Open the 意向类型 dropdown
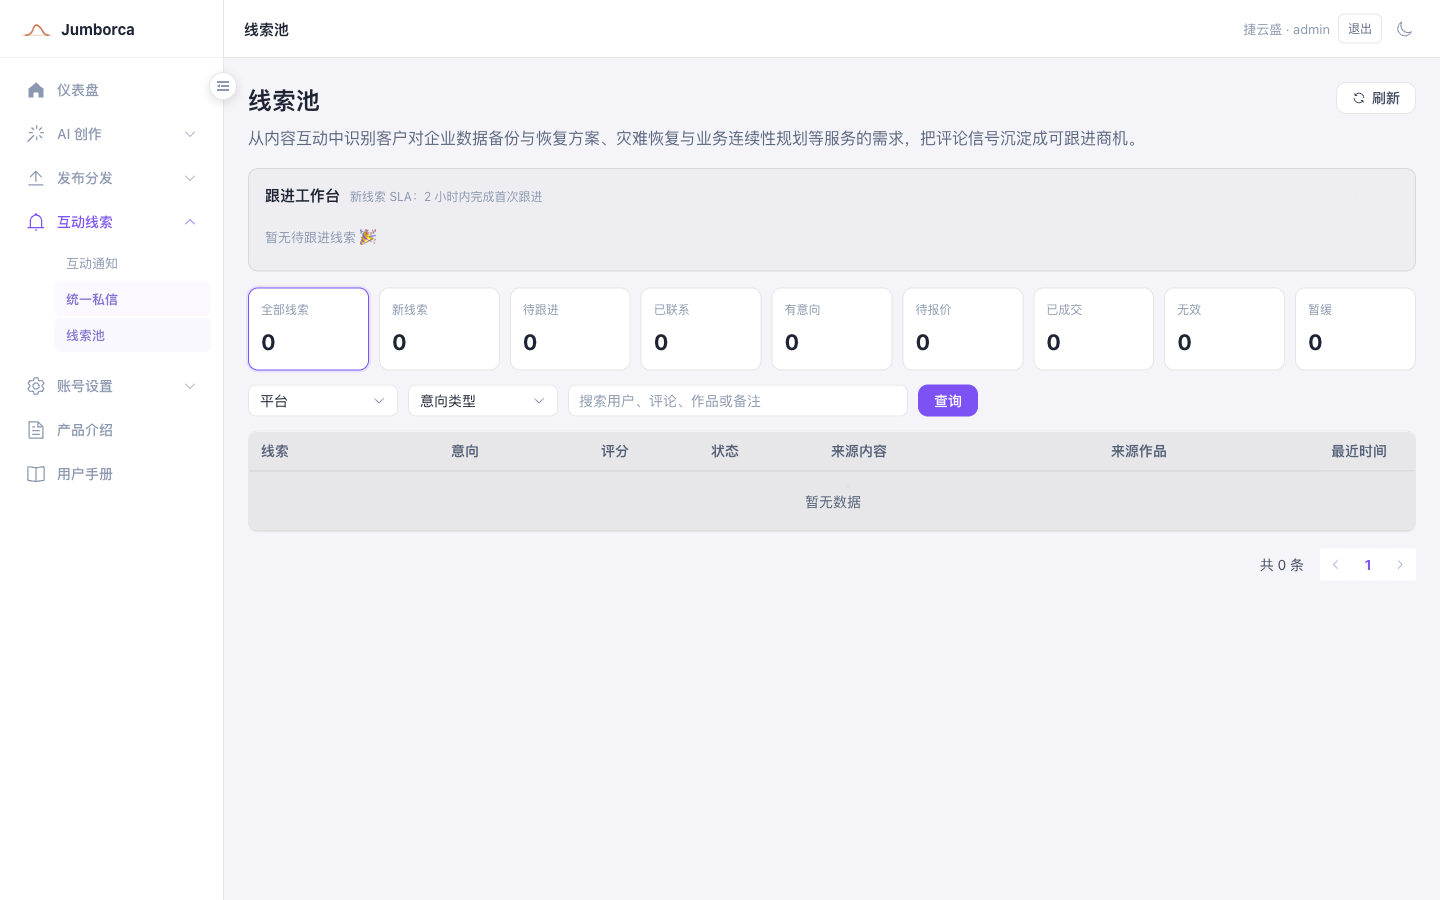Screen dimensions: 1440x900 pos(483,401)
